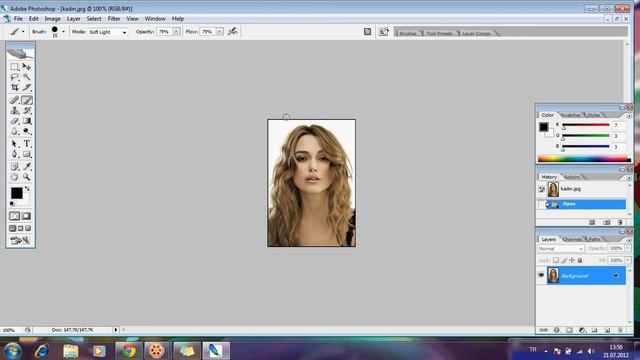Open the Opacity slider arrow in options bar

coord(176,31)
